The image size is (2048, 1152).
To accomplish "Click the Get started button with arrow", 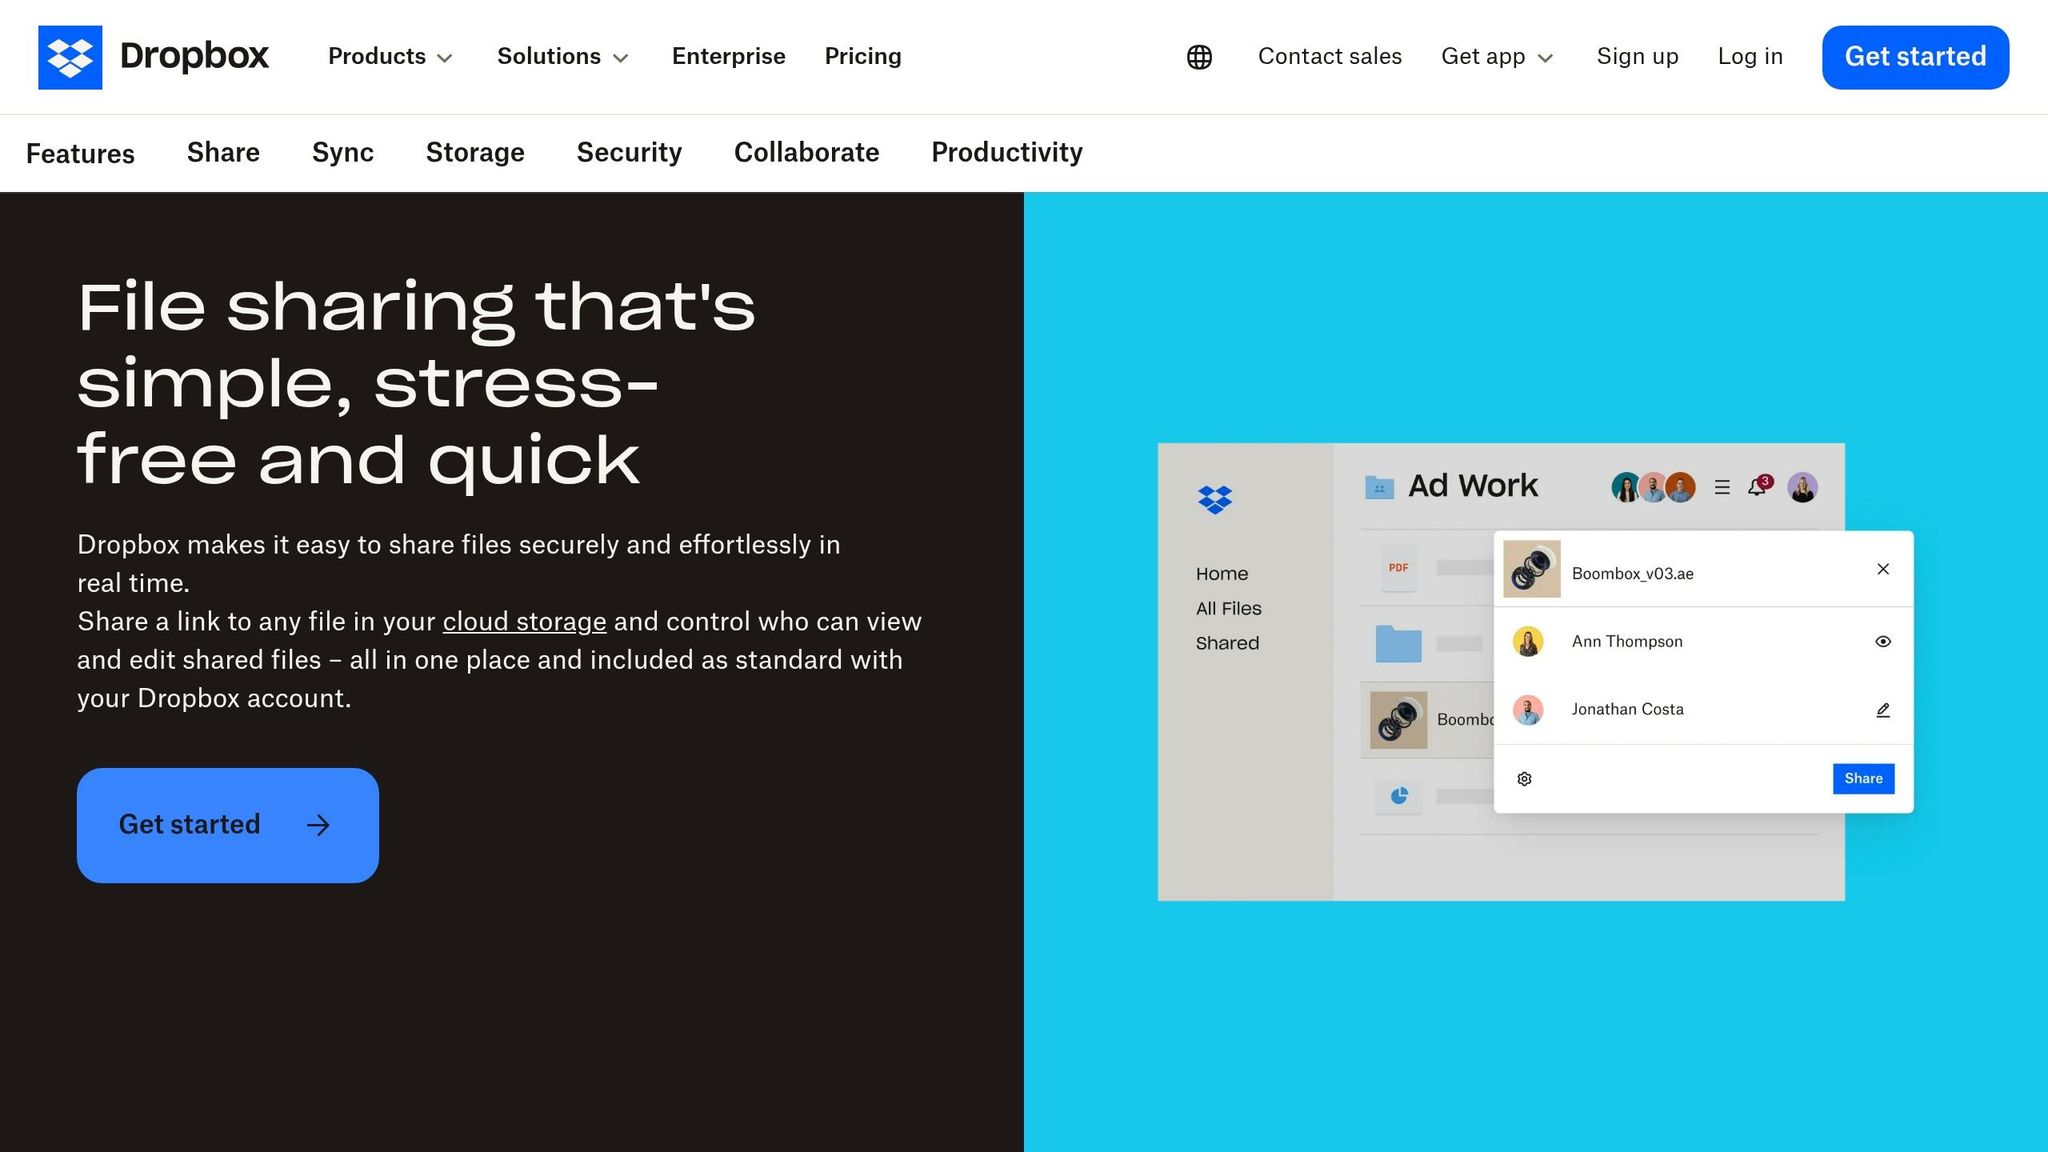I will point(228,825).
